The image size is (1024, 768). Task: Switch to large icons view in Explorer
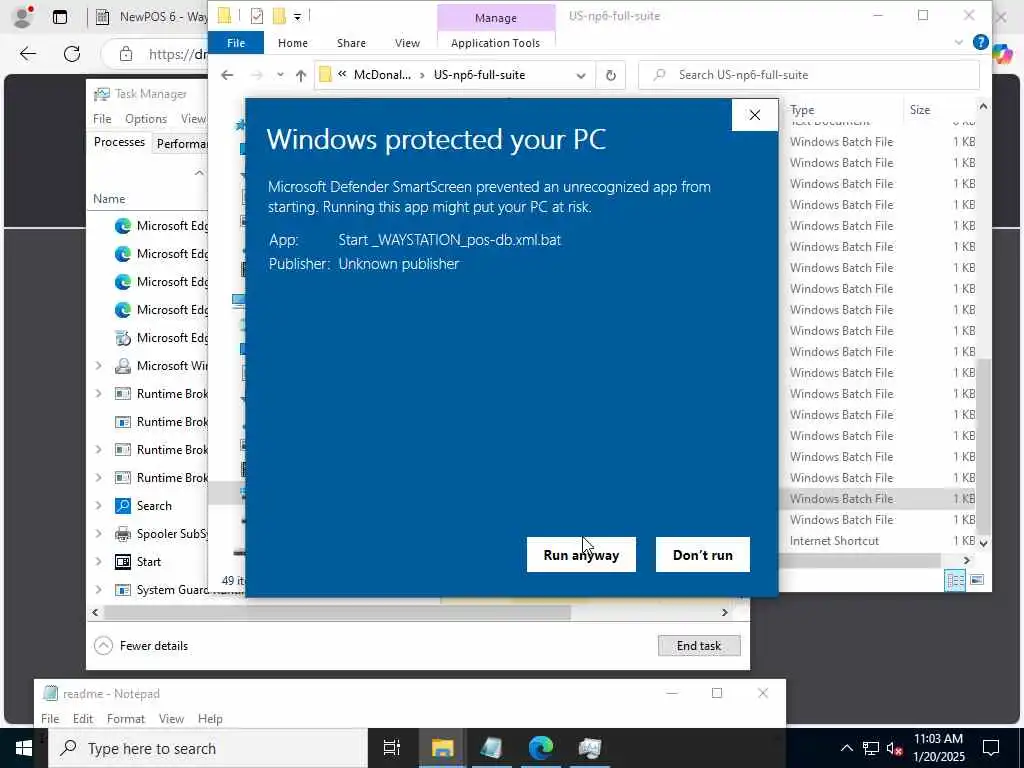pos(977,580)
